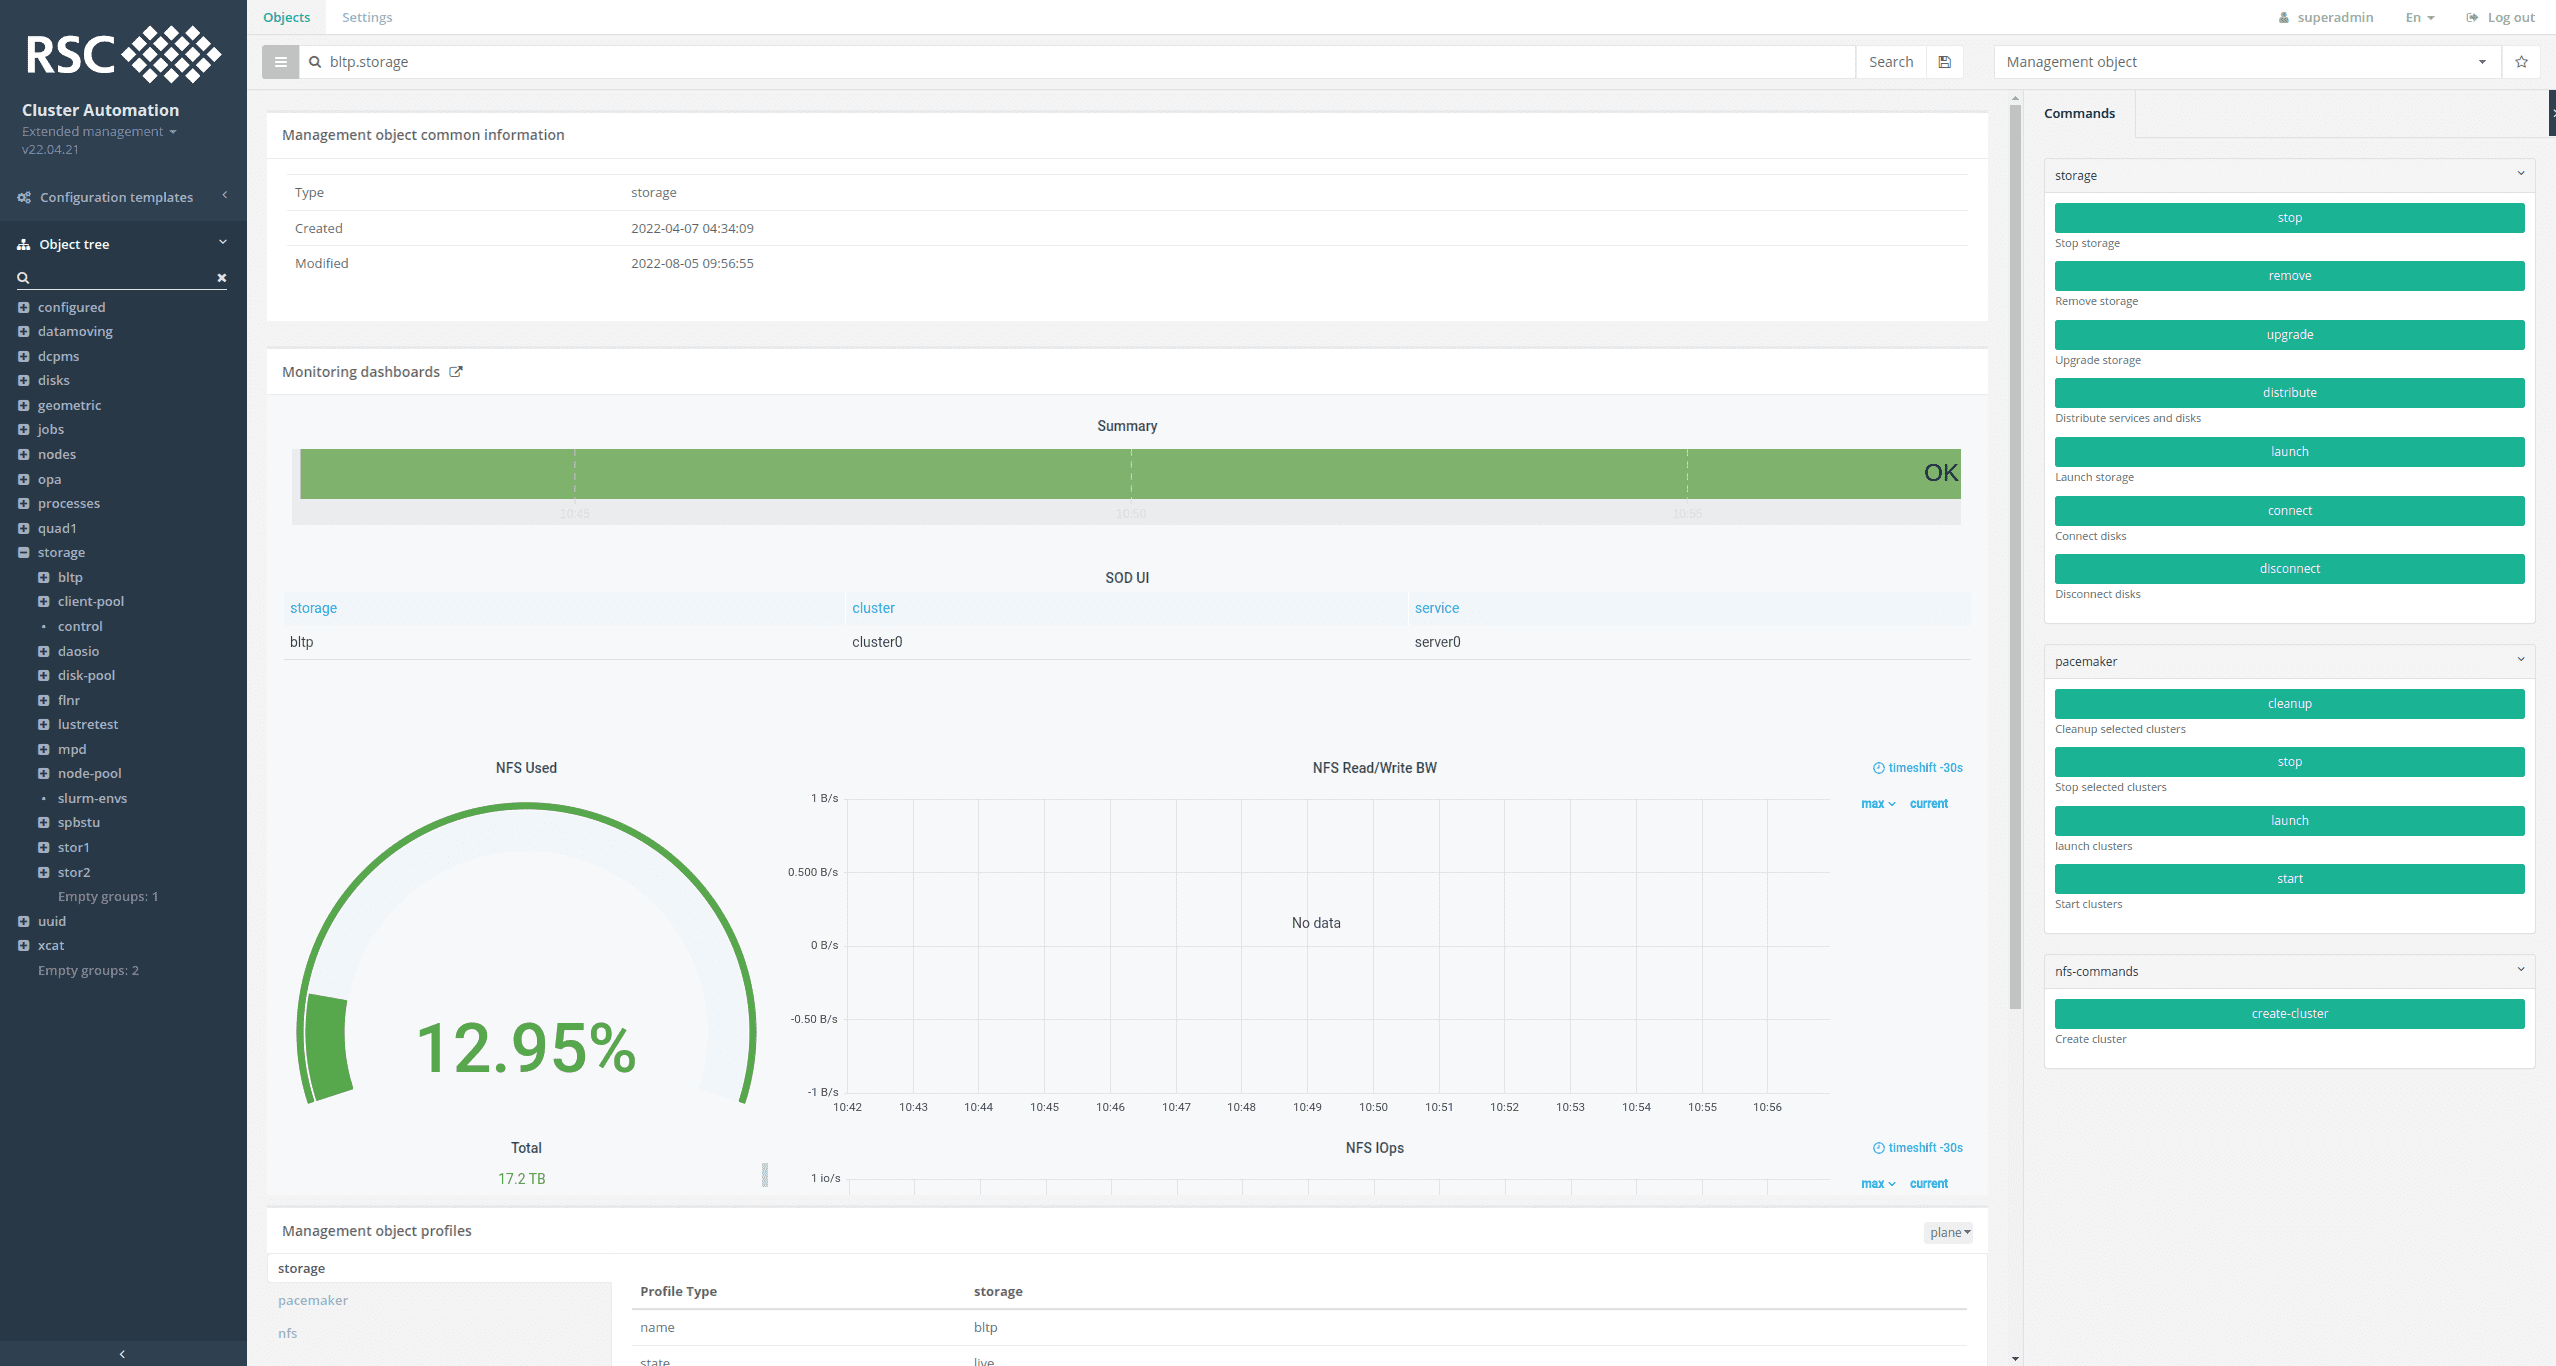This screenshot has width=2556, height=1366.
Task: Click the Configuration templates gear icon
Action: coord(24,196)
